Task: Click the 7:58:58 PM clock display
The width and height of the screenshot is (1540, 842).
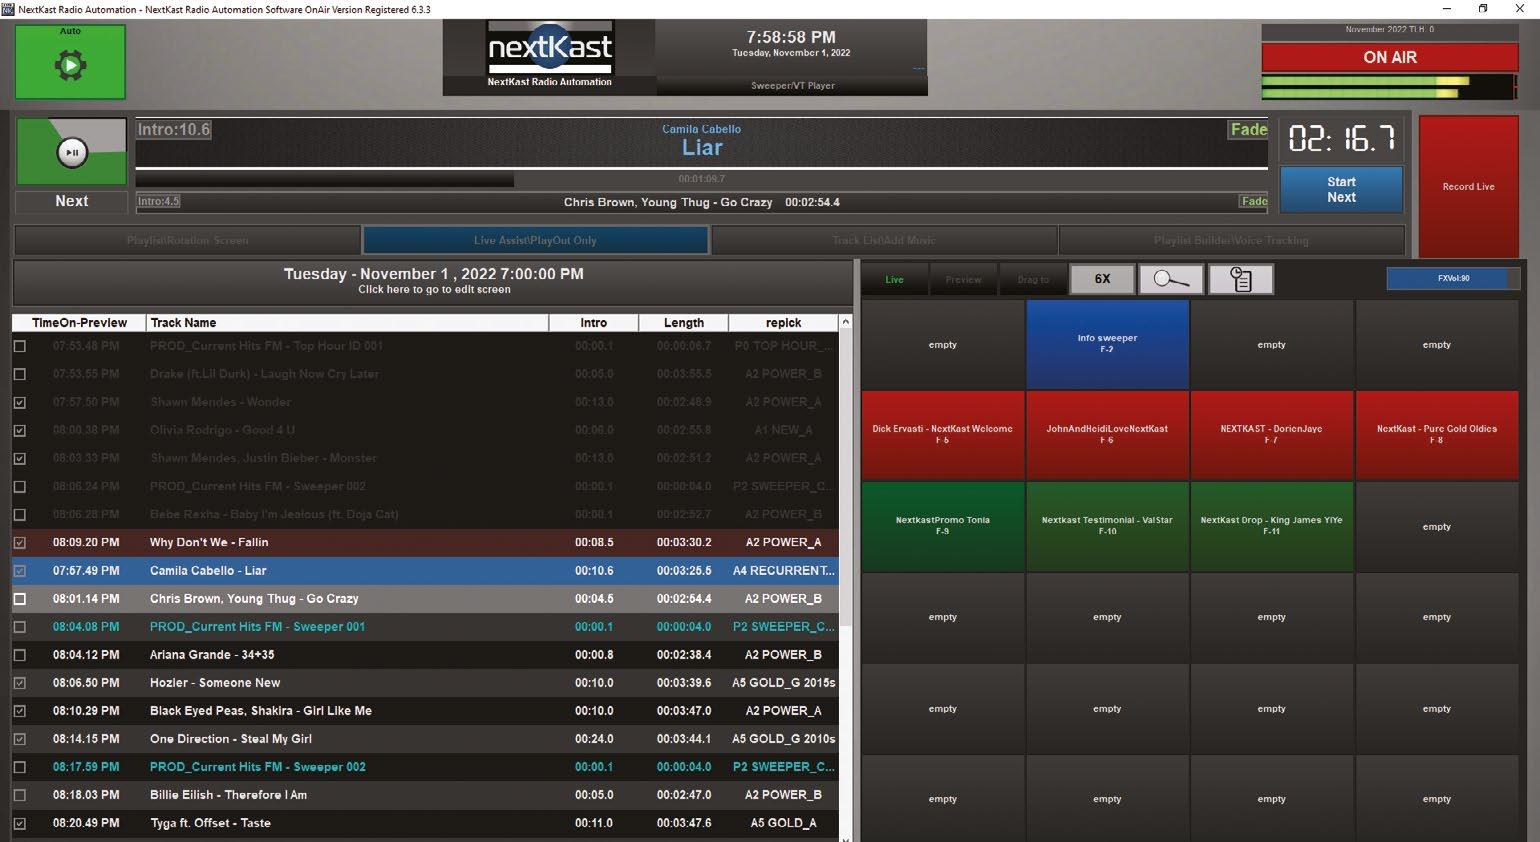Action: click(791, 37)
